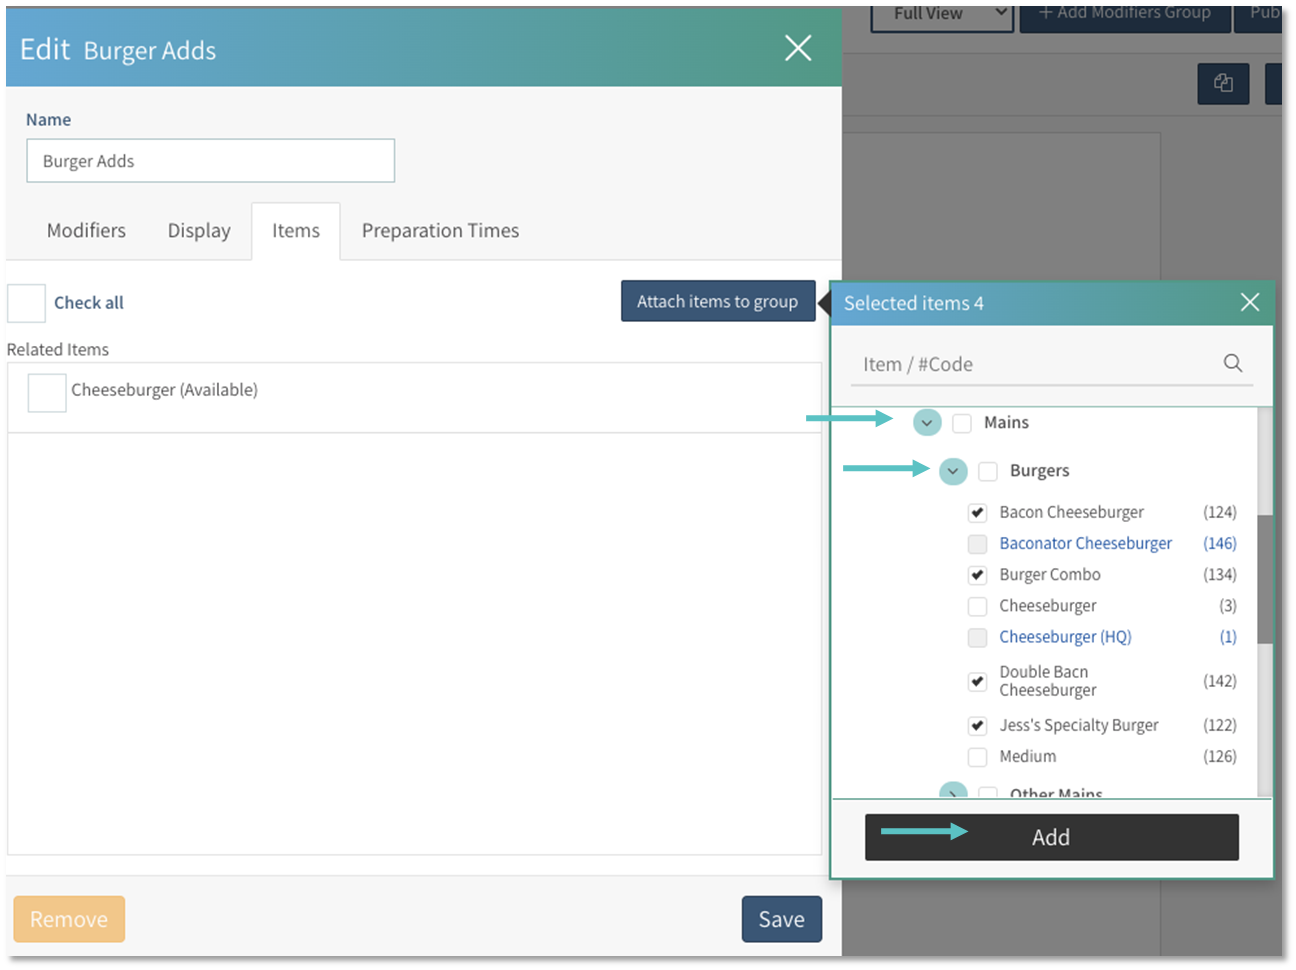
Task: Switch to the Modifiers tab
Action: (86, 231)
